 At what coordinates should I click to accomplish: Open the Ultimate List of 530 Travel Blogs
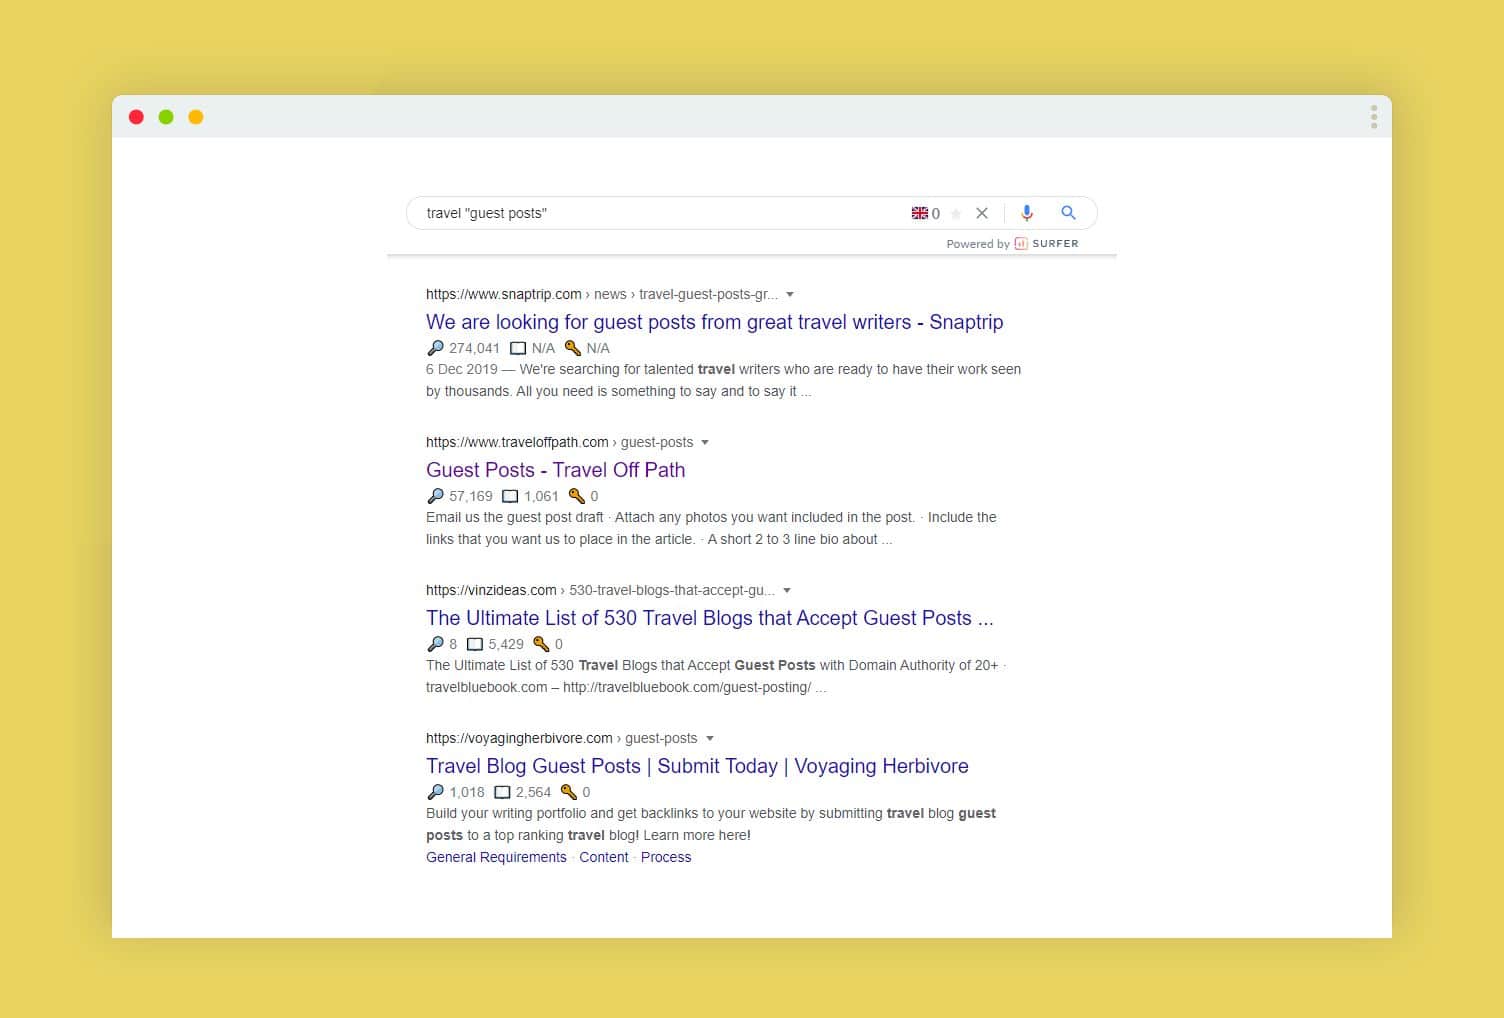click(x=709, y=618)
